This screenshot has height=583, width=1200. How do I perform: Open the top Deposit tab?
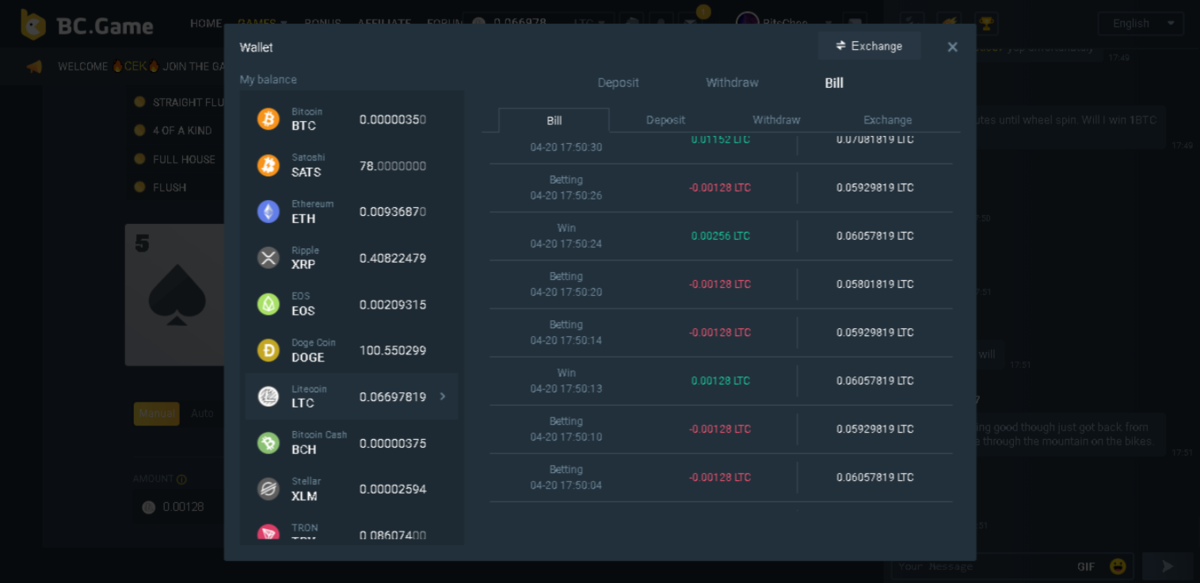(x=618, y=83)
